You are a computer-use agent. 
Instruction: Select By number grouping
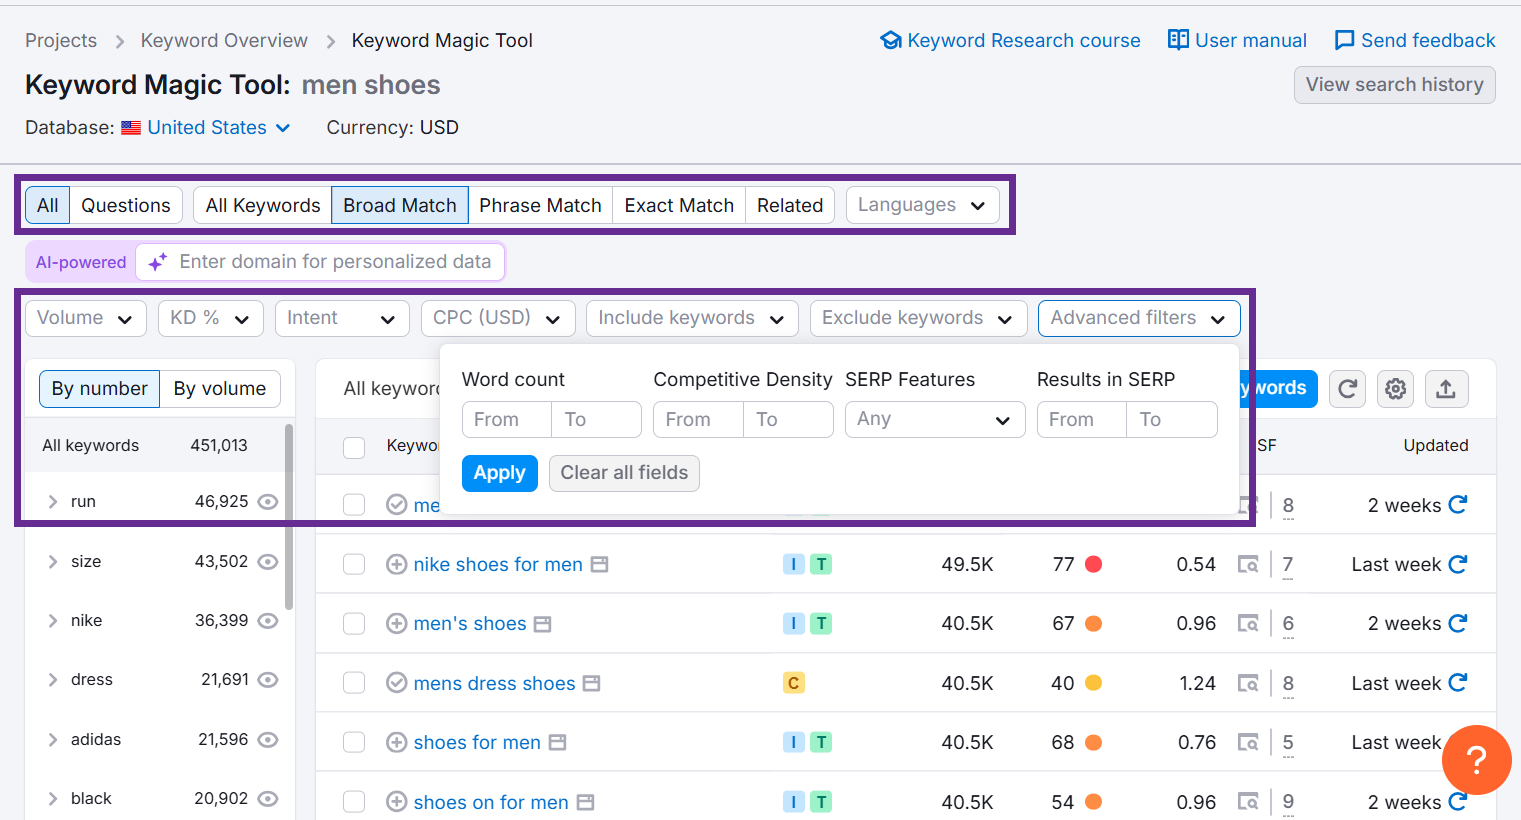pos(99,389)
